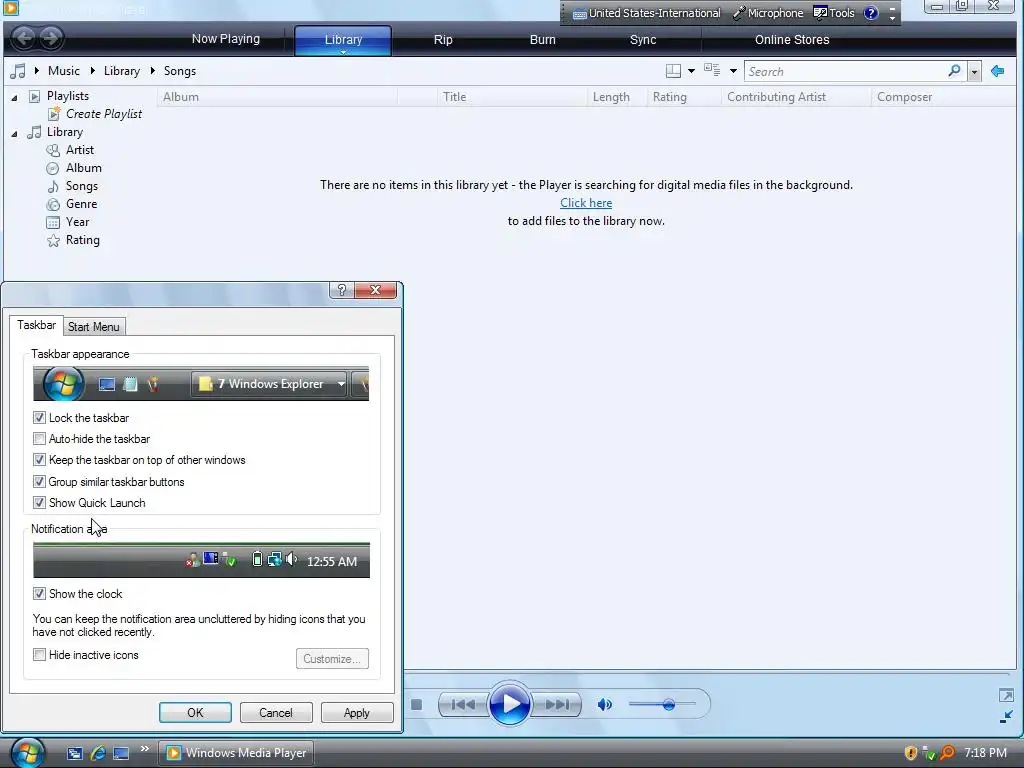Click Create Playlist
This screenshot has height=768, width=1024.
[103, 114]
